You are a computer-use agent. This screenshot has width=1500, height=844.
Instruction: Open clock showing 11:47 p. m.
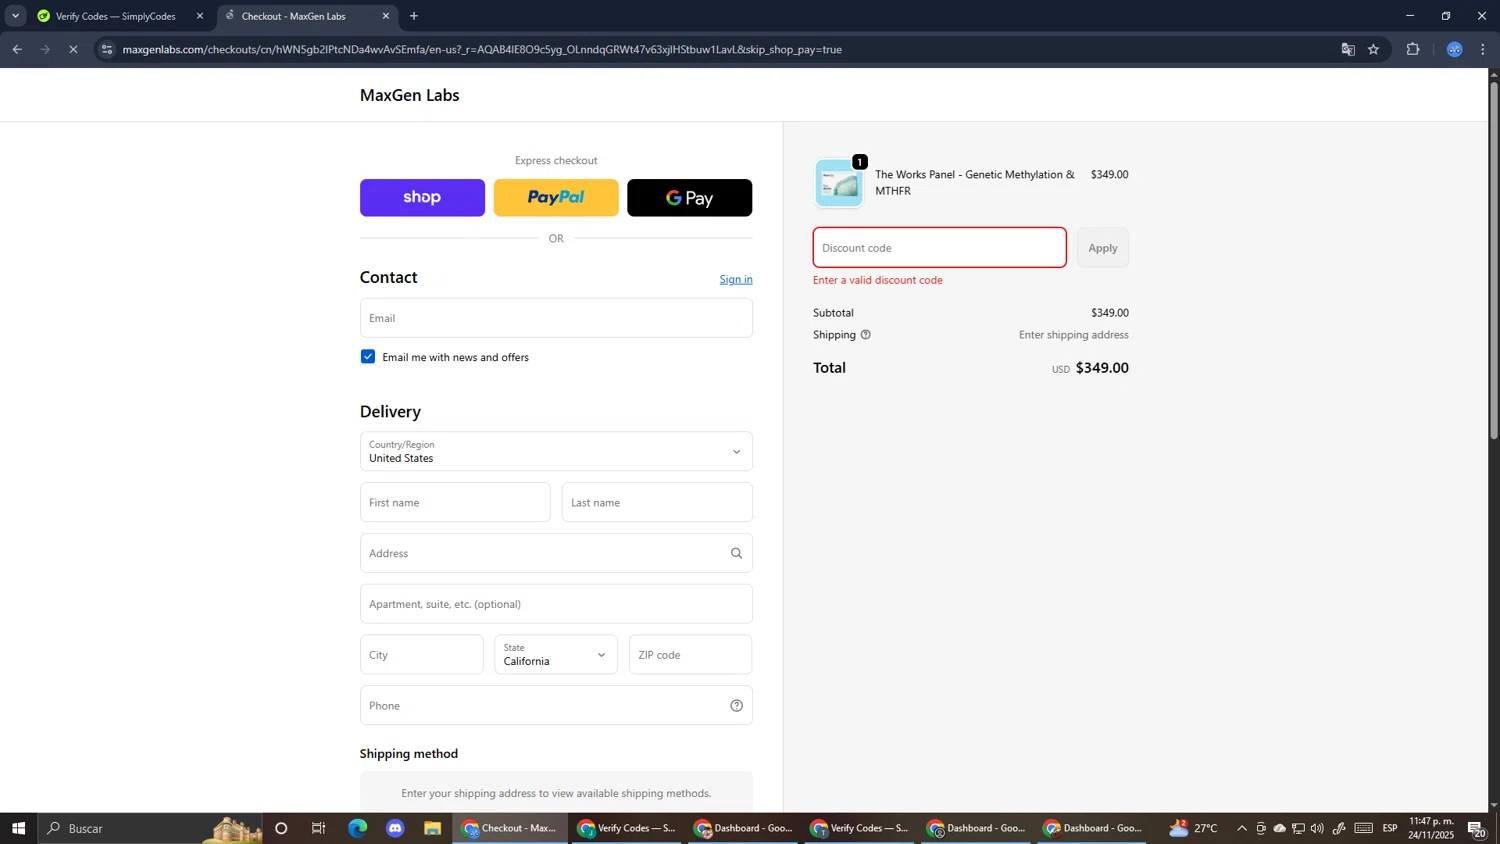(1431, 828)
